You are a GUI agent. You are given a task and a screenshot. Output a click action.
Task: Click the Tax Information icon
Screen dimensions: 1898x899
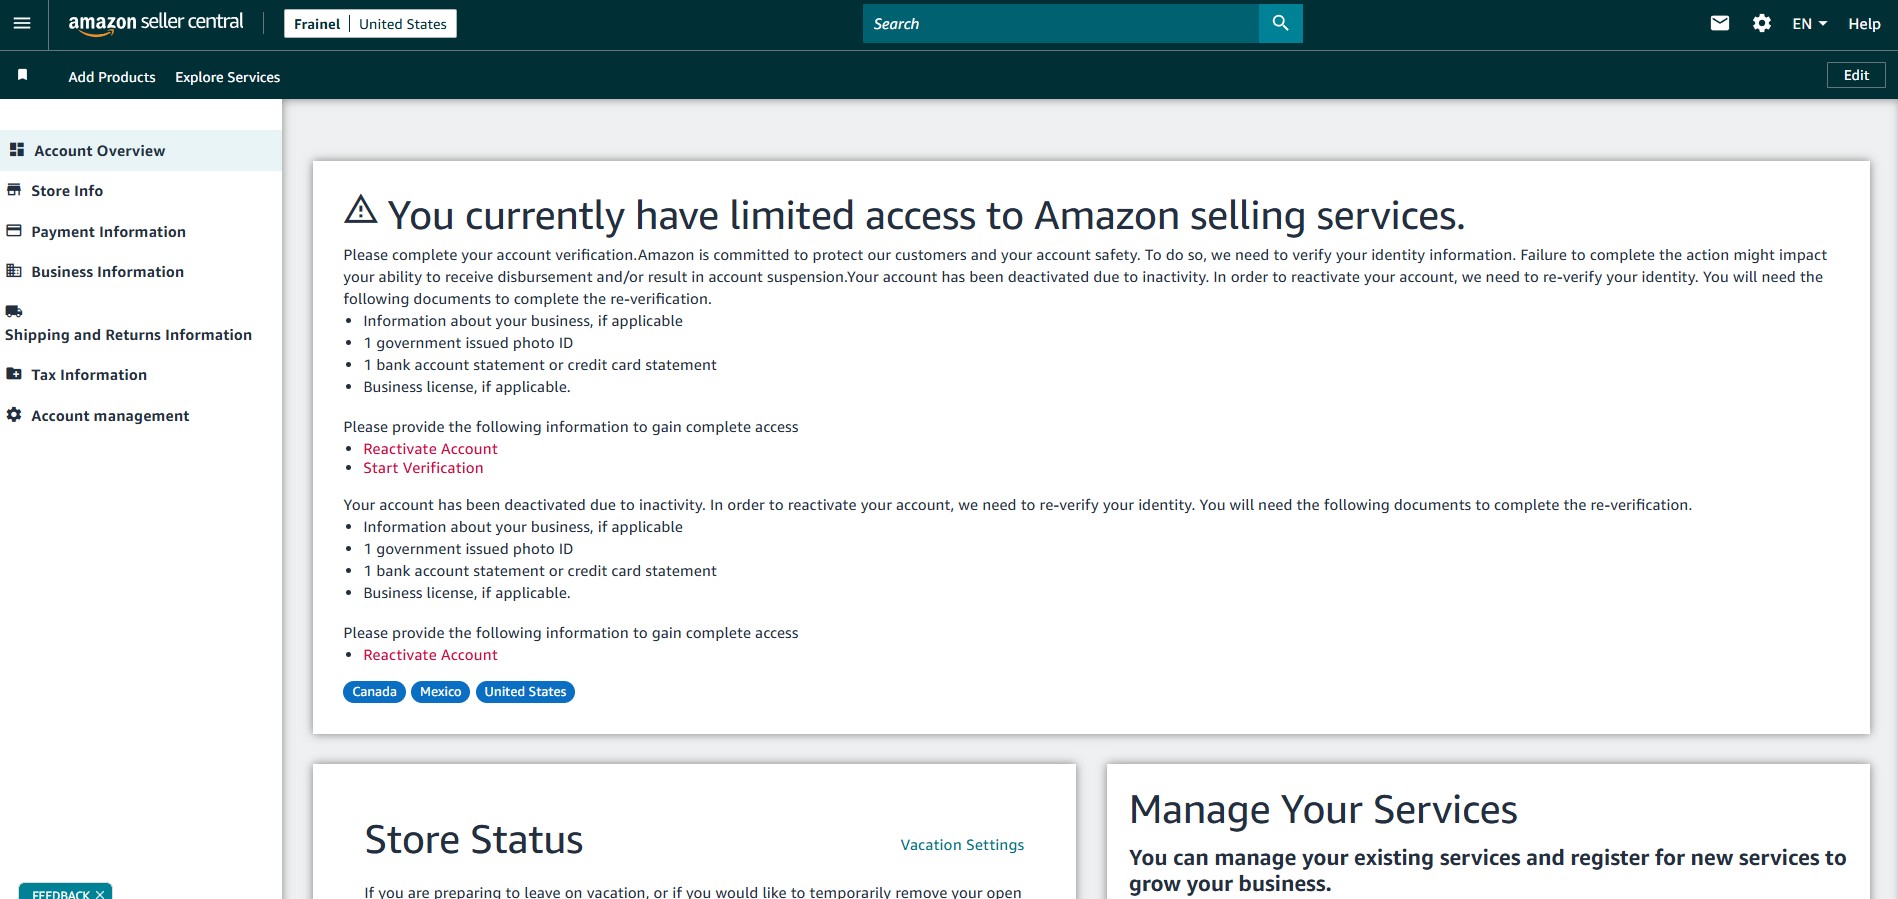point(14,374)
